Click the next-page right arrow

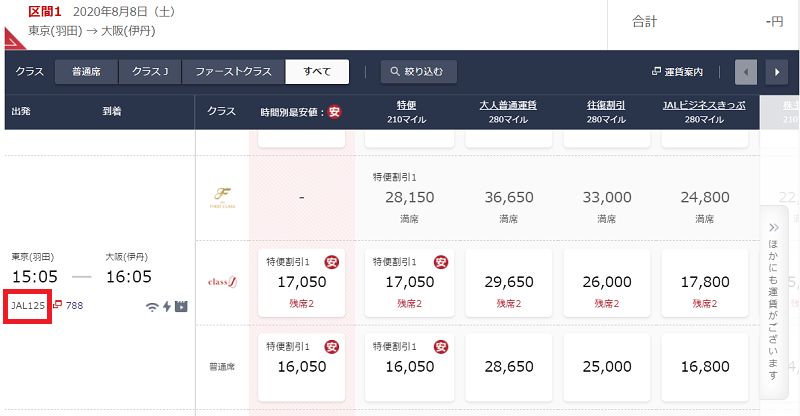pos(777,72)
